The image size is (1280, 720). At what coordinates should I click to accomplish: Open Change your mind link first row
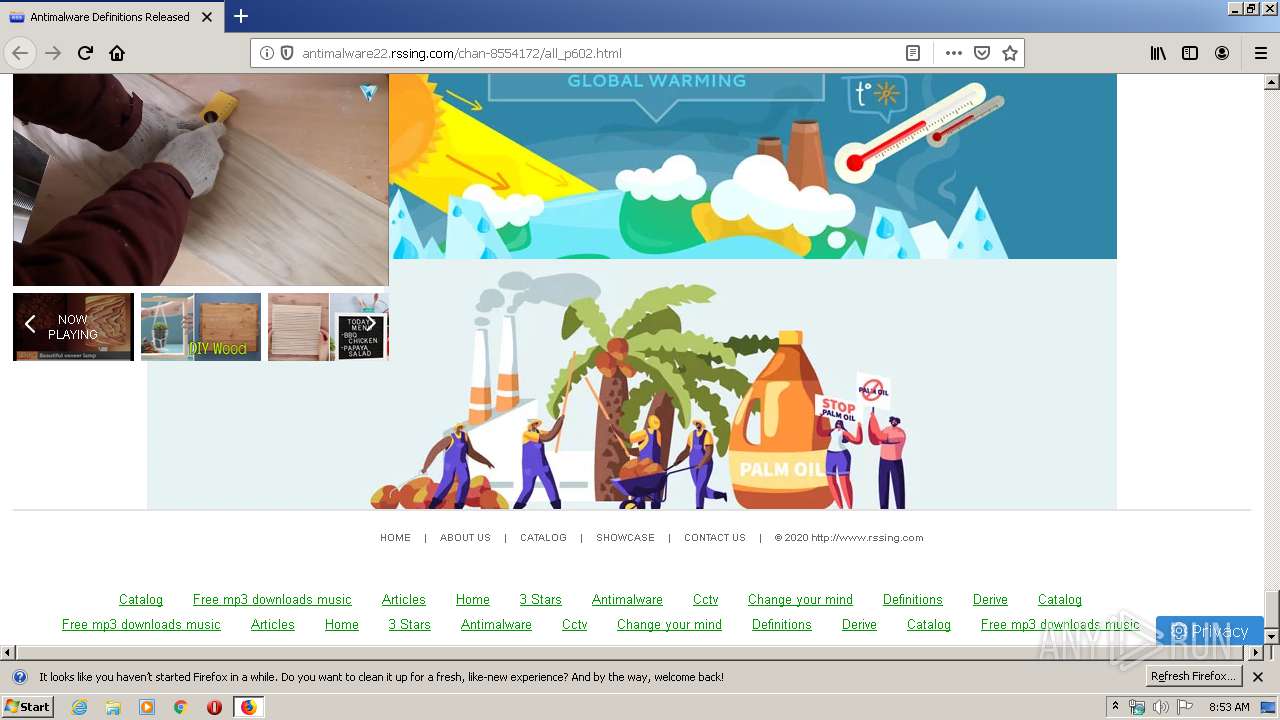[x=800, y=600]
